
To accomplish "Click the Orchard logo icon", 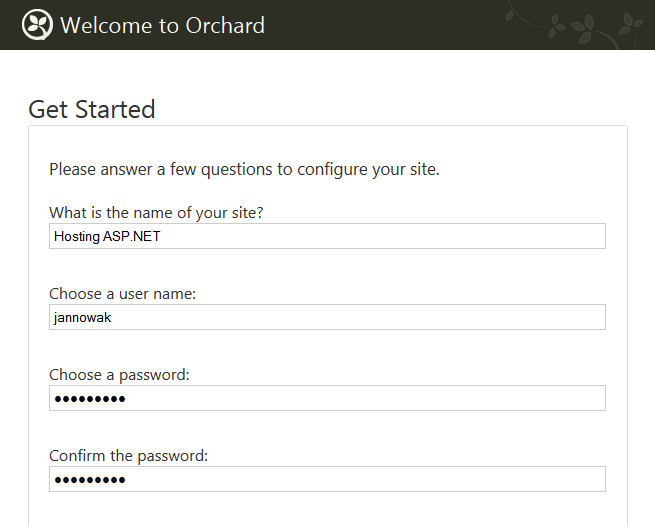I will [37, 25].
